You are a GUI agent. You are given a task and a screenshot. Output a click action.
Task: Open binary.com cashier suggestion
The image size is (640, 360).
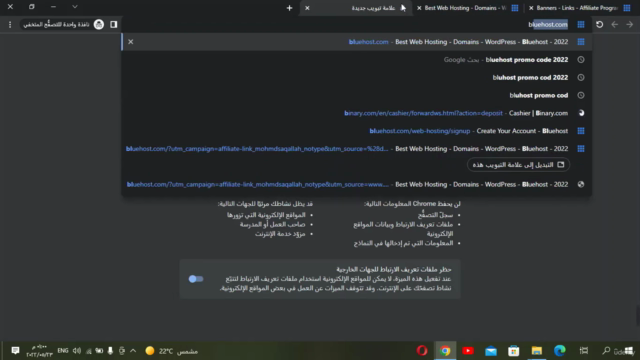coord(357,113)
